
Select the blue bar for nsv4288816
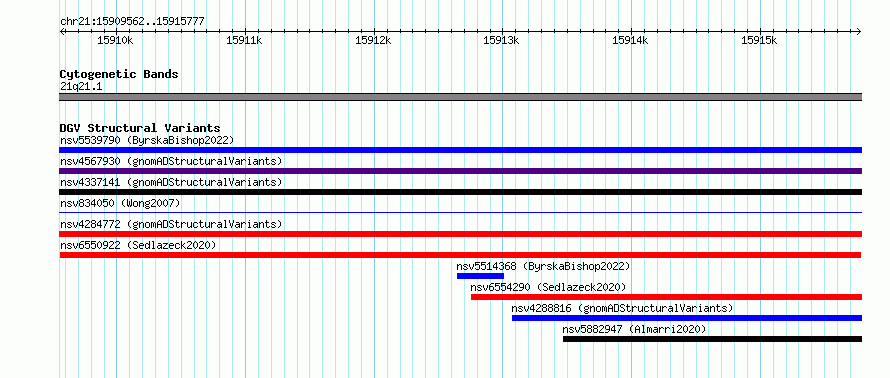coord(687,318)
